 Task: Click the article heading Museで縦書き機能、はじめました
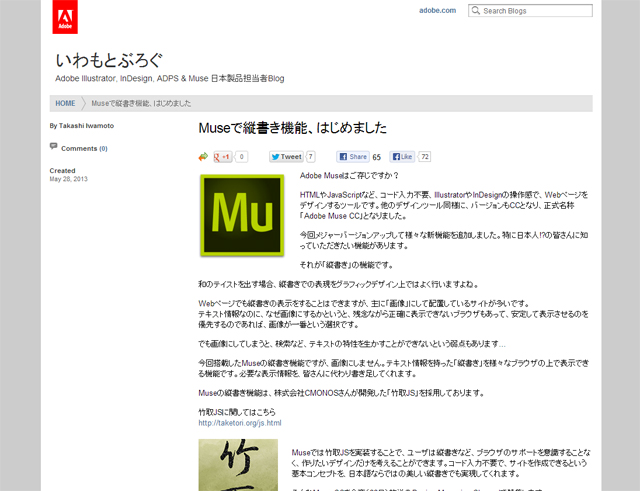point(292,128)
